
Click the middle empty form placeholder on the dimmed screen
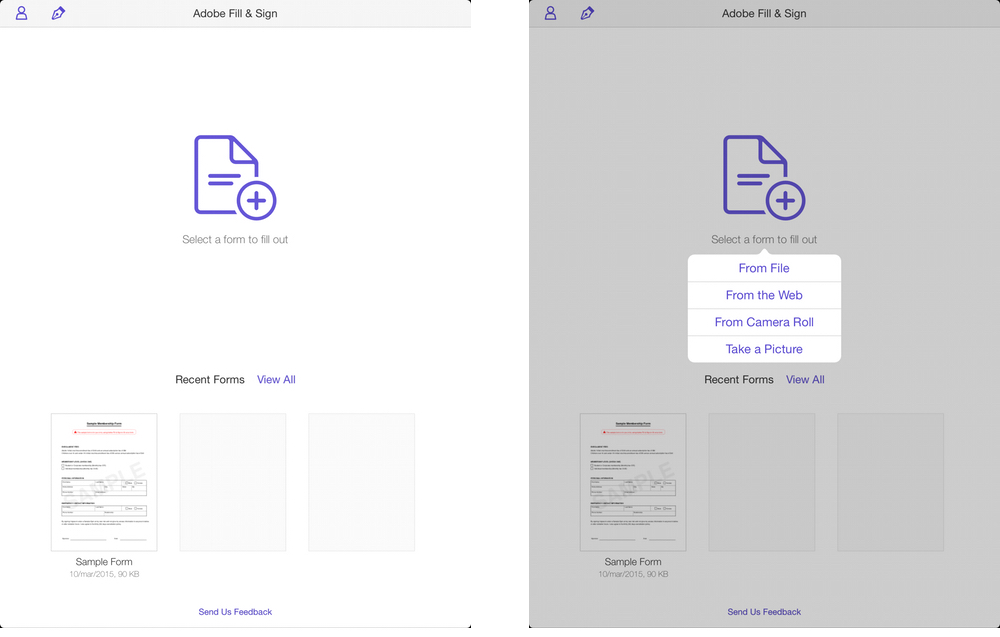(761, 482)
